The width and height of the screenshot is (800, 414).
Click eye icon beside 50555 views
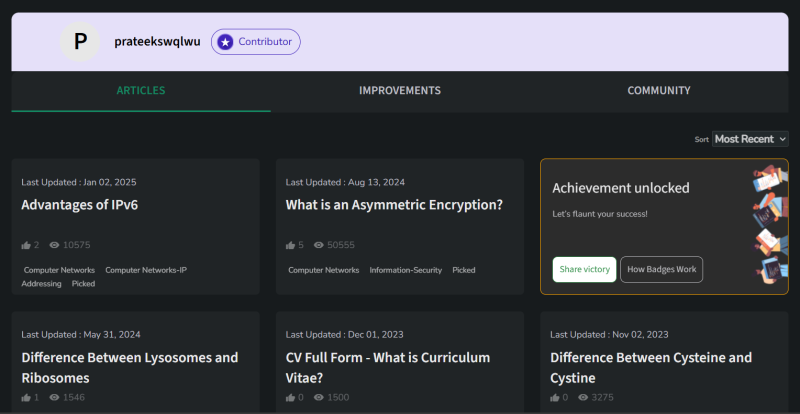tap(318, 245)
